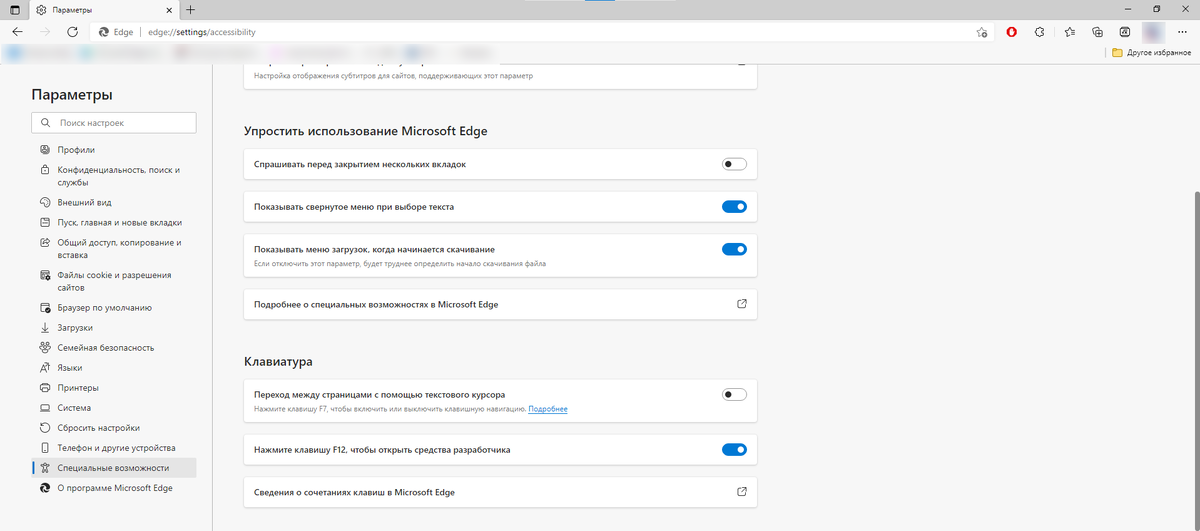Open the Math Solver toolbar icon
This screenshot has width=1200, height=531.
coord(1125,32)
